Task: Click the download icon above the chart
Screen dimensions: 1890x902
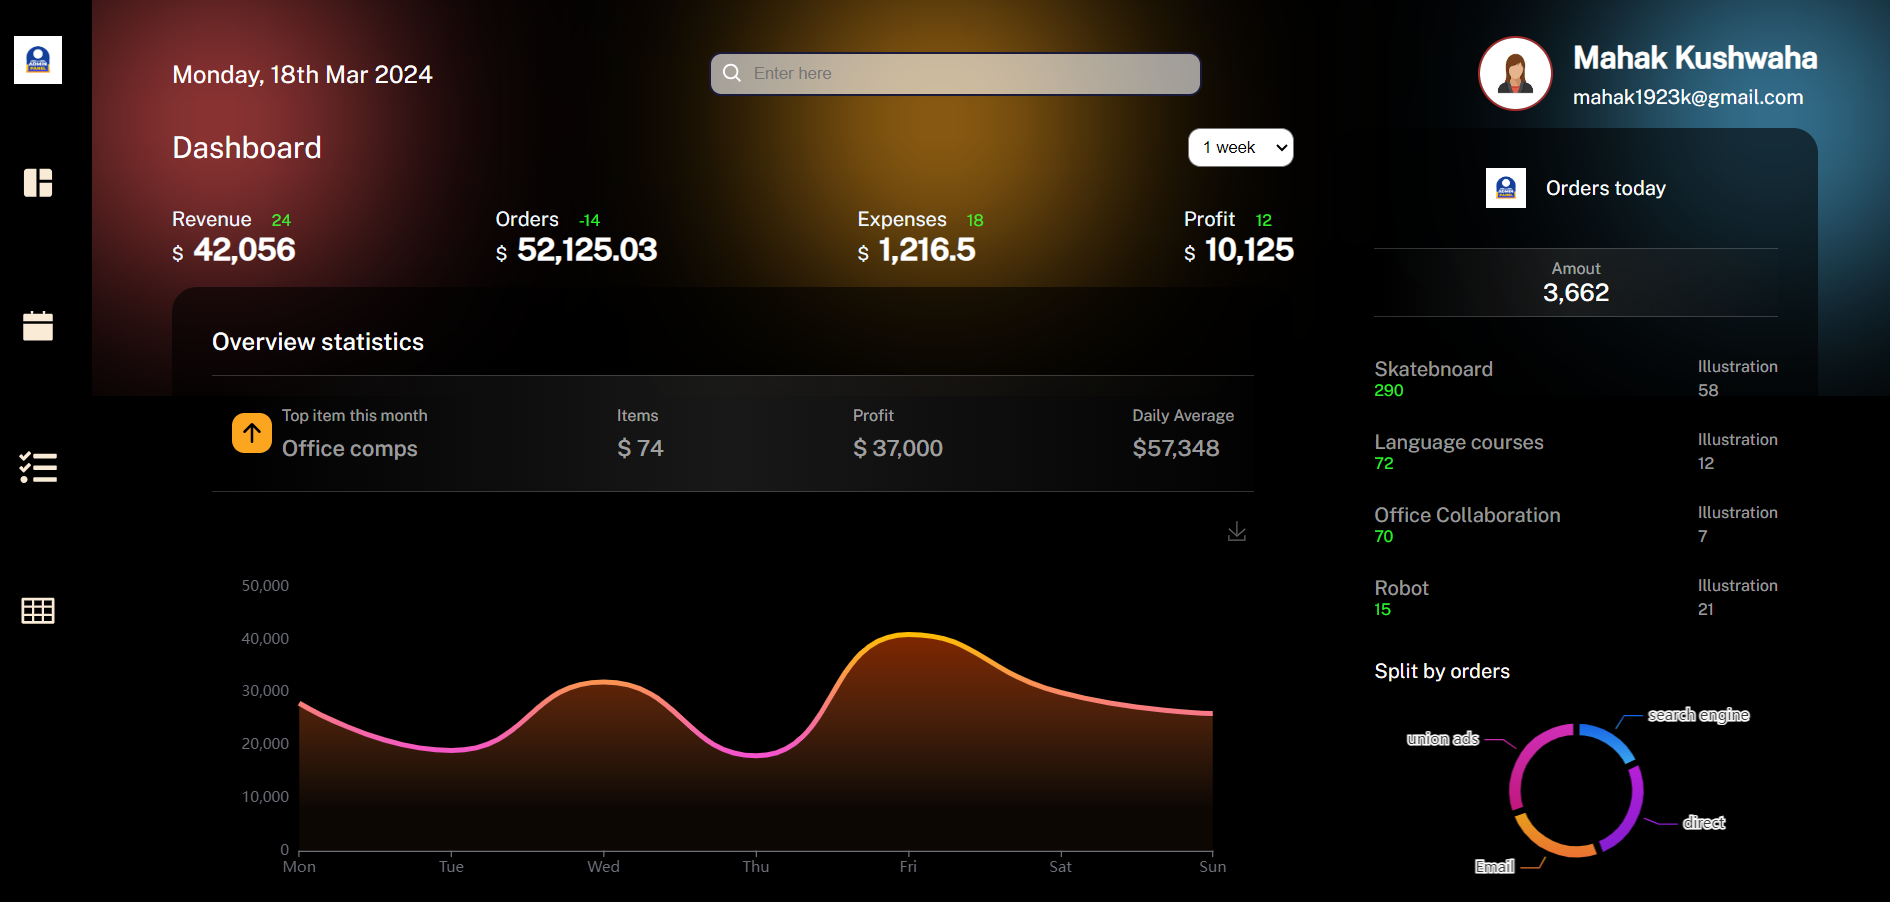Action: [1236, 532]
